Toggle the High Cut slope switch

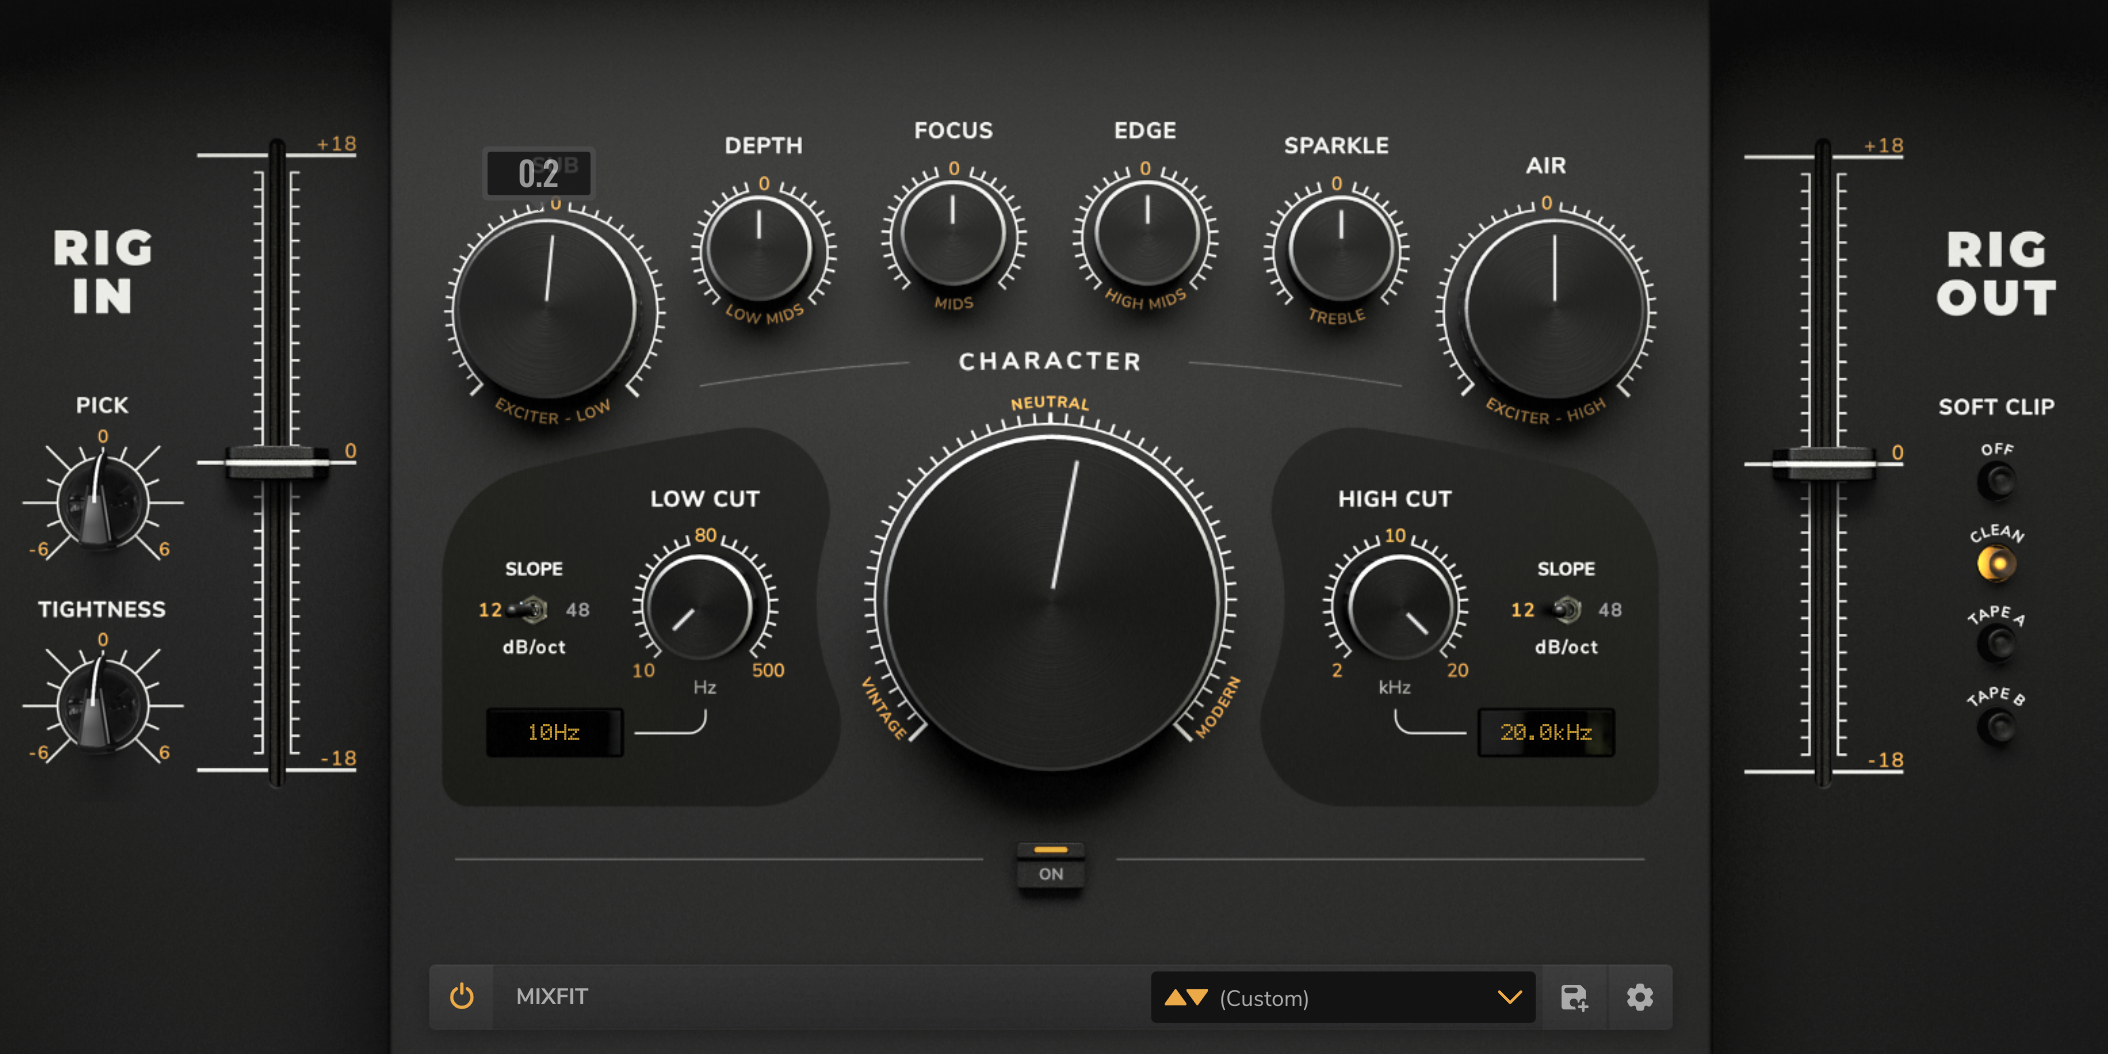pos(1563,609)
